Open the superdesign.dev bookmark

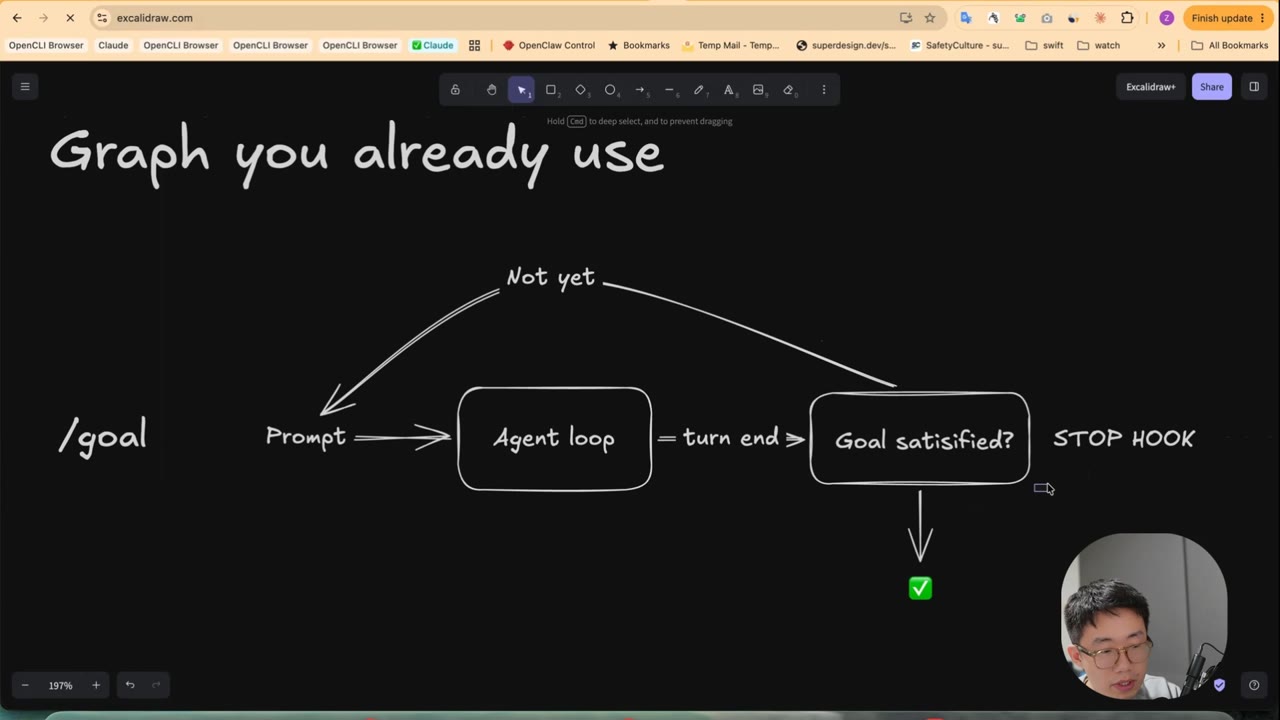point(846,45)
